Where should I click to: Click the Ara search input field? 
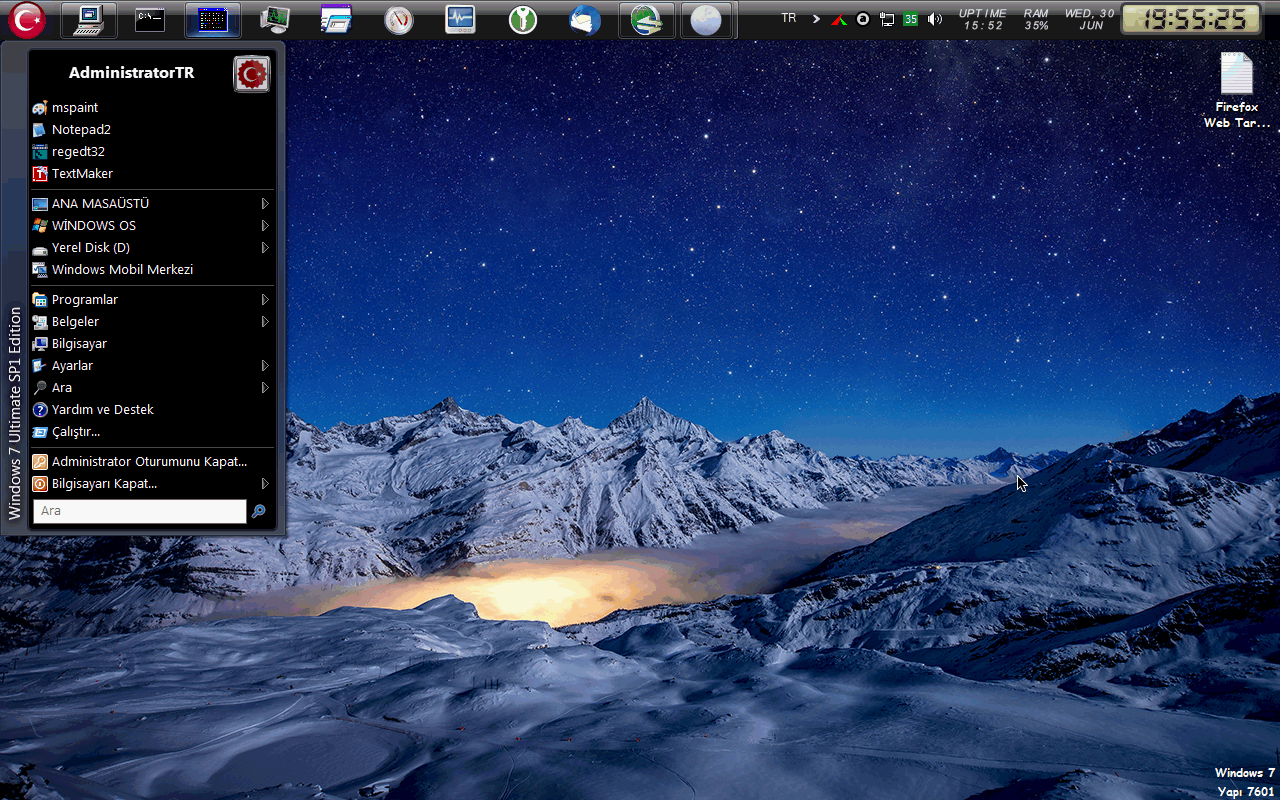[x=140, y=511]
